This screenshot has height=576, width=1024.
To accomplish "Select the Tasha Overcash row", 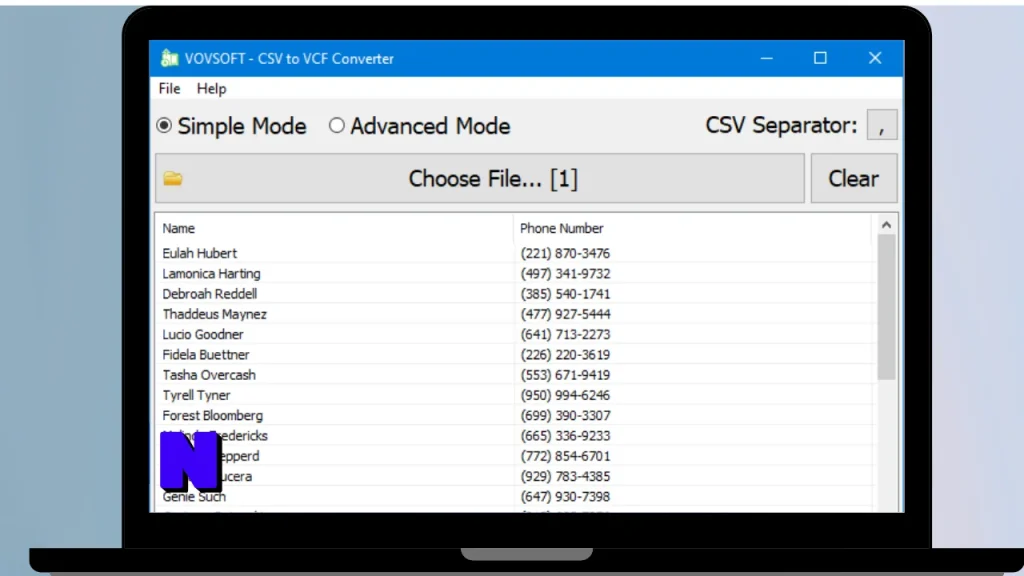I will pos(516,374).
